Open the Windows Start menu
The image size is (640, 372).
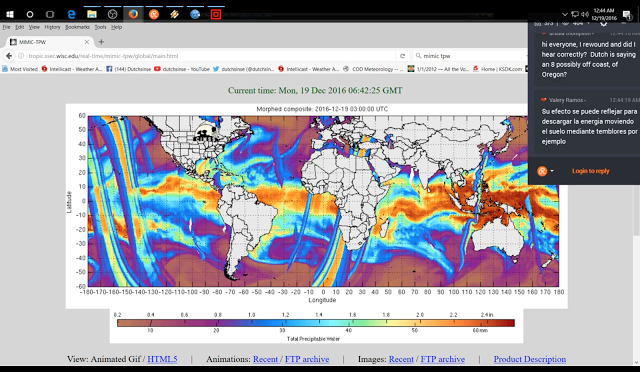[x=10, y=14]
